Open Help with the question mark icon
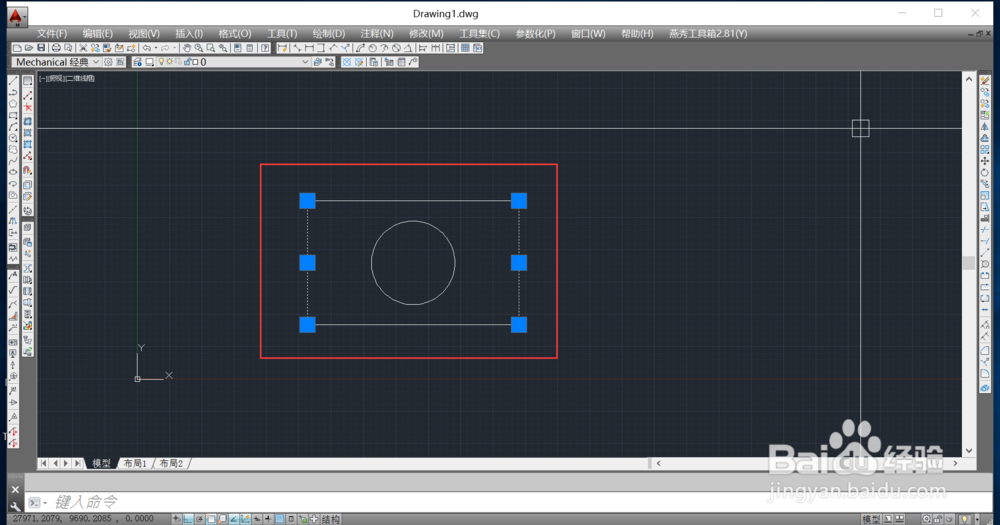This screenshot has height=525, width=1000. click(265, 48)
